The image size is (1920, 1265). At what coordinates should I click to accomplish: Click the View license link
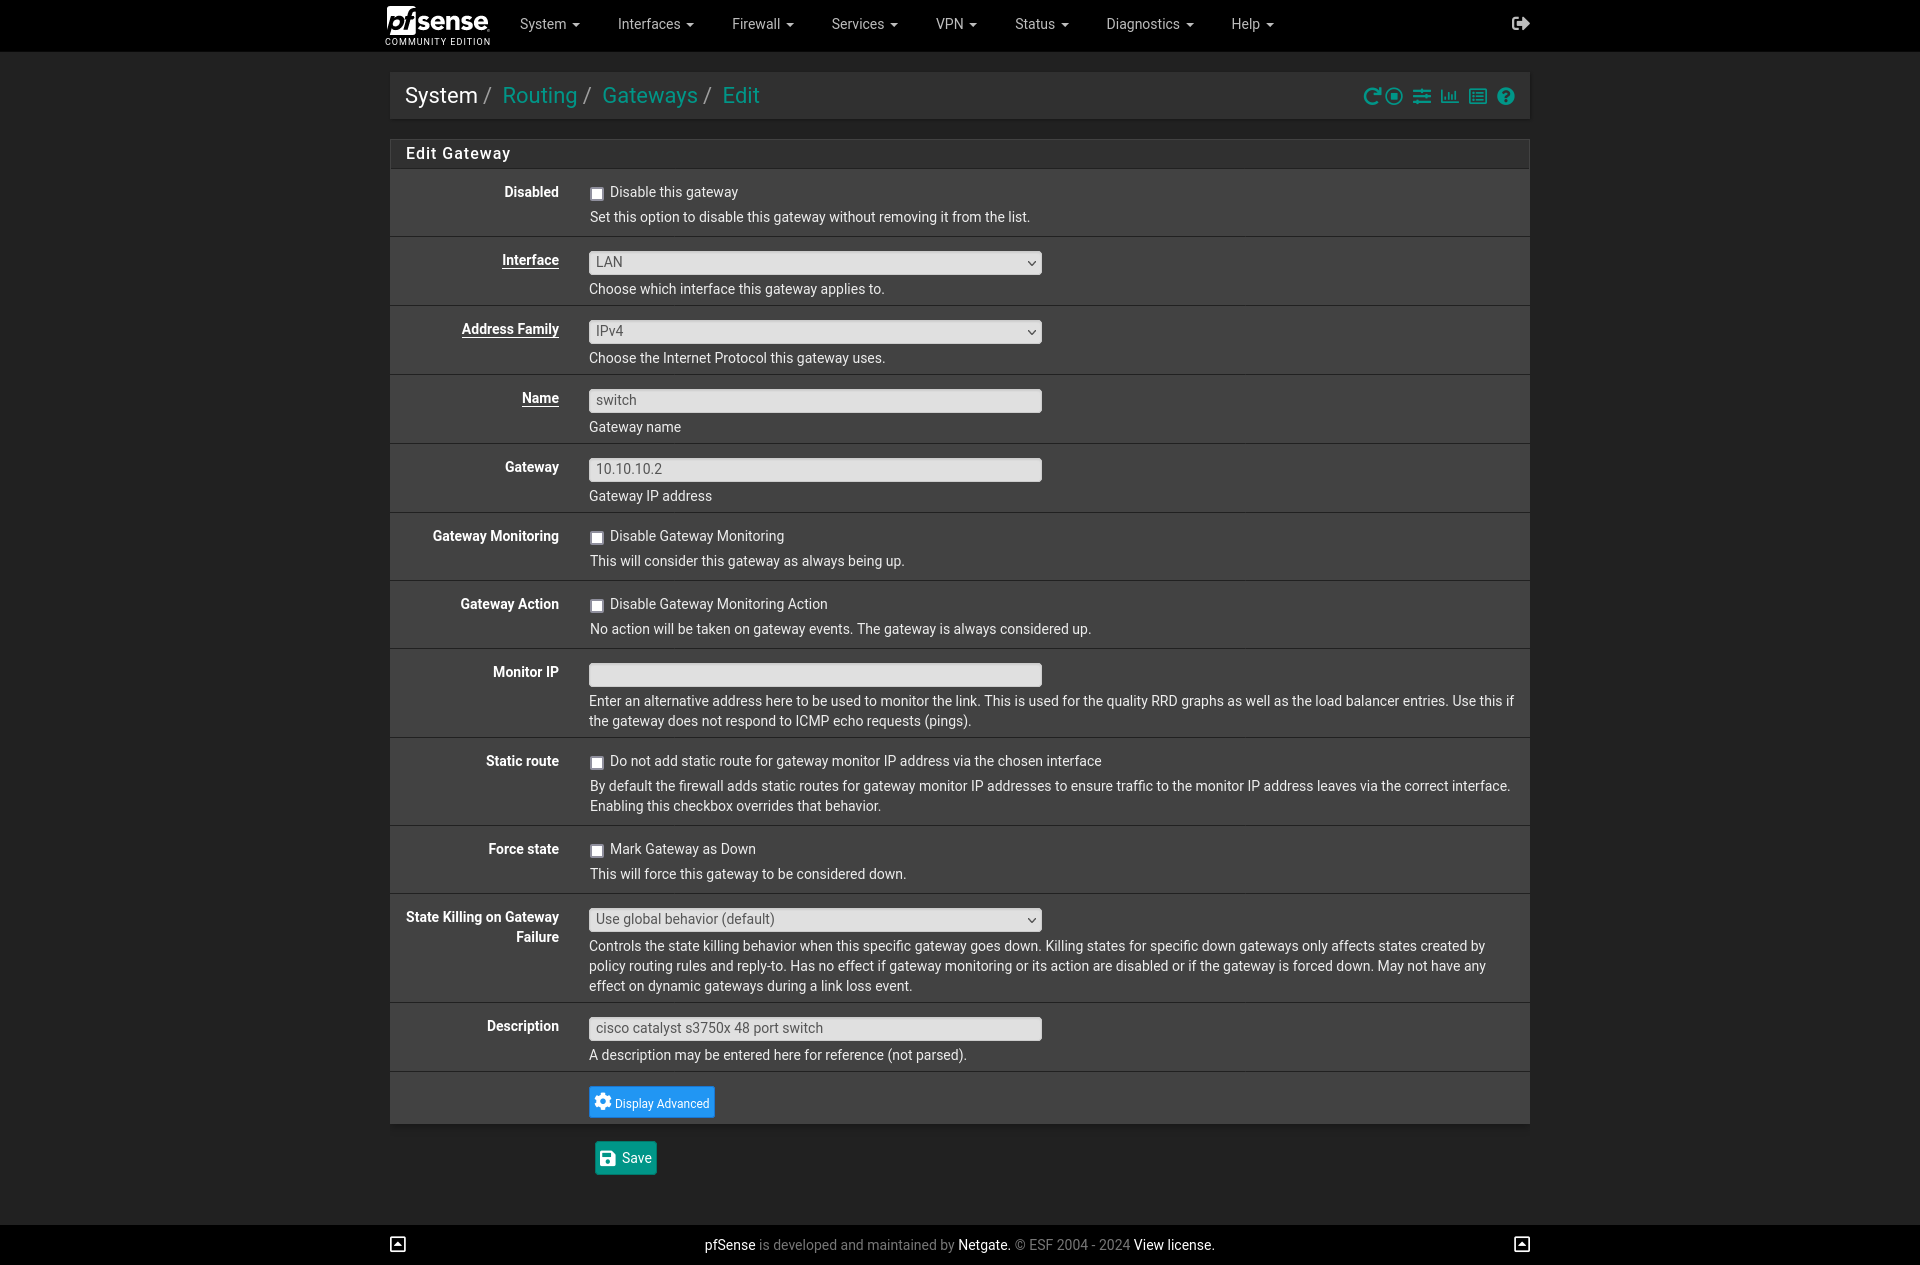[x=1174, y=1245]
